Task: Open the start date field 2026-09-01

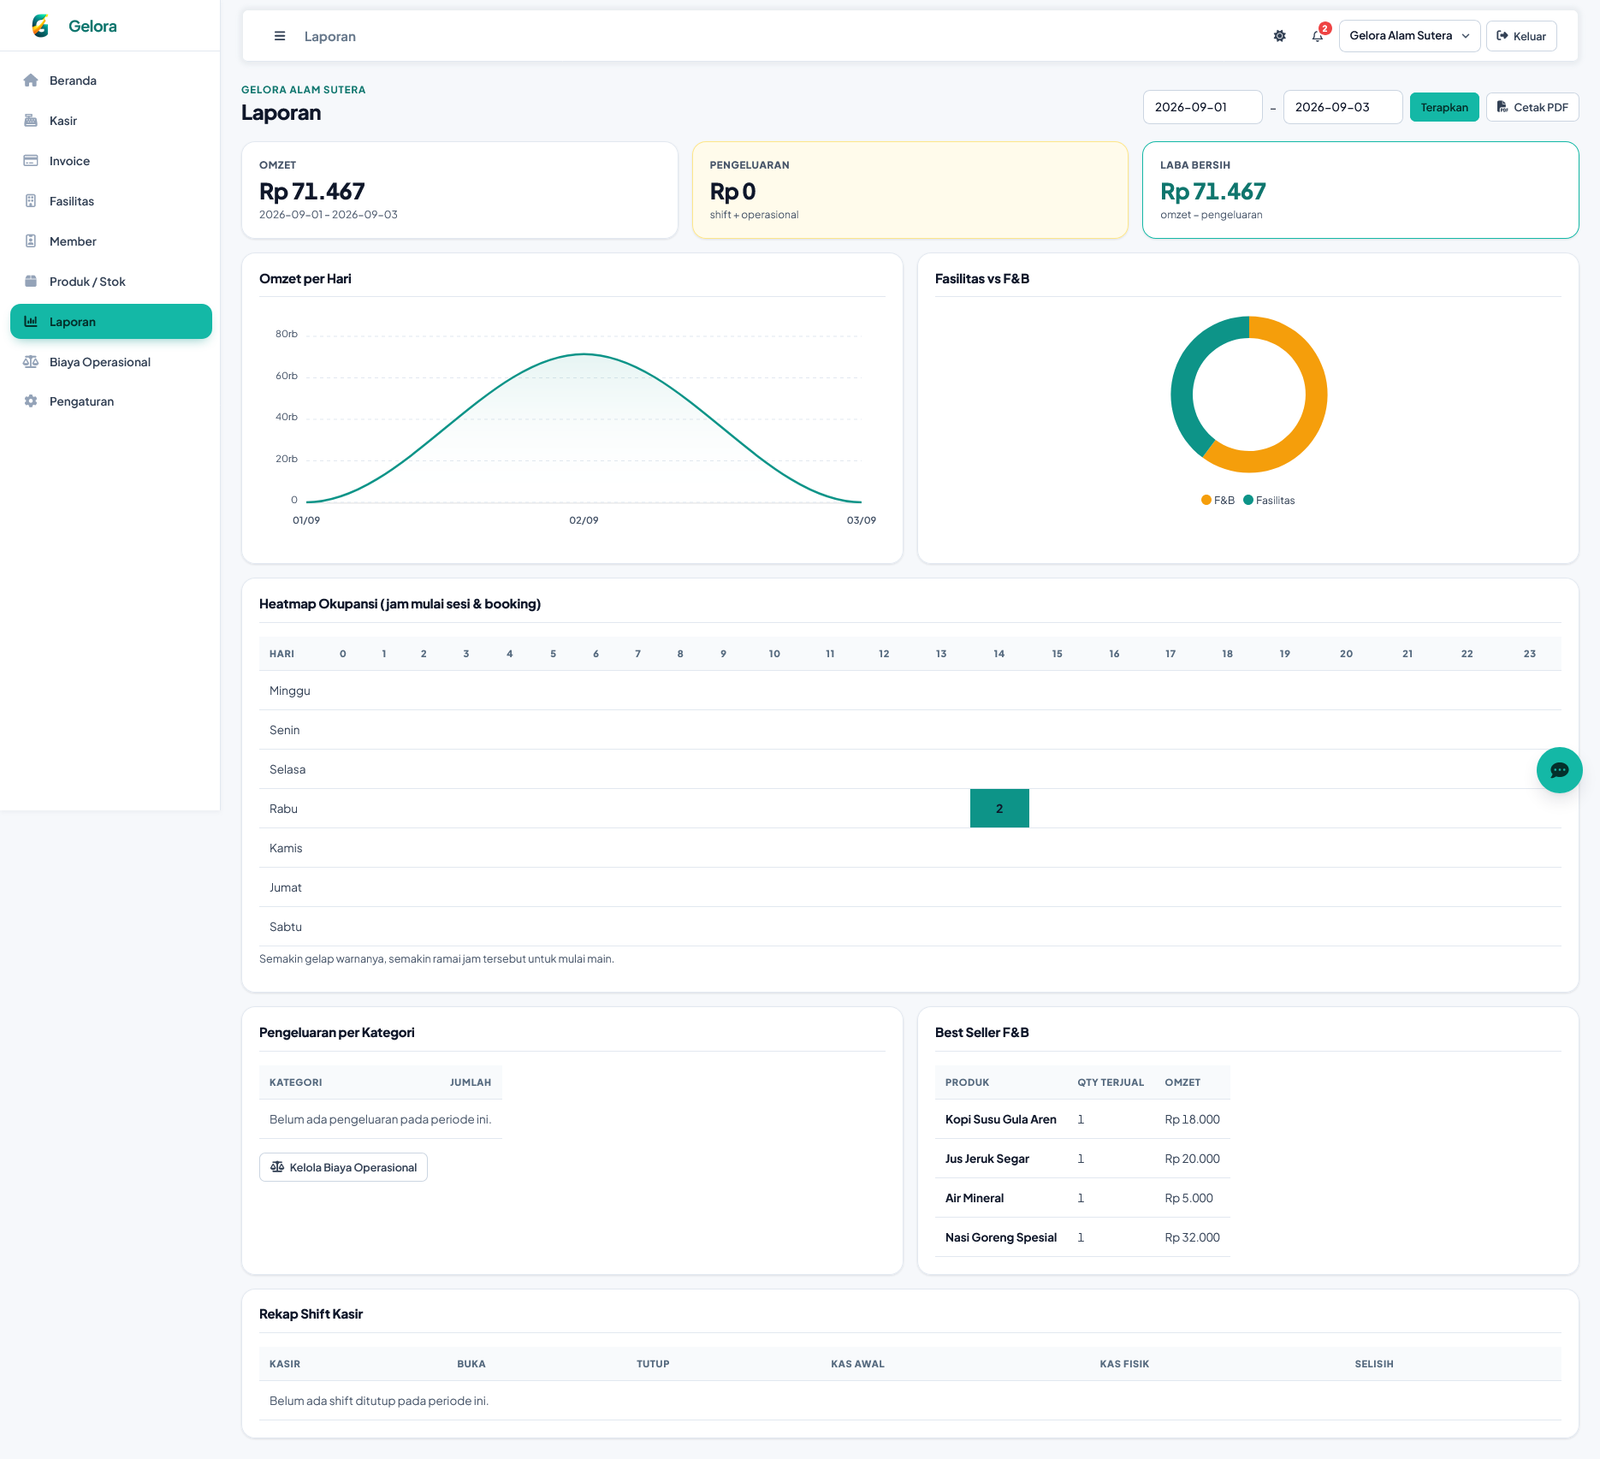Action: 1202,107
